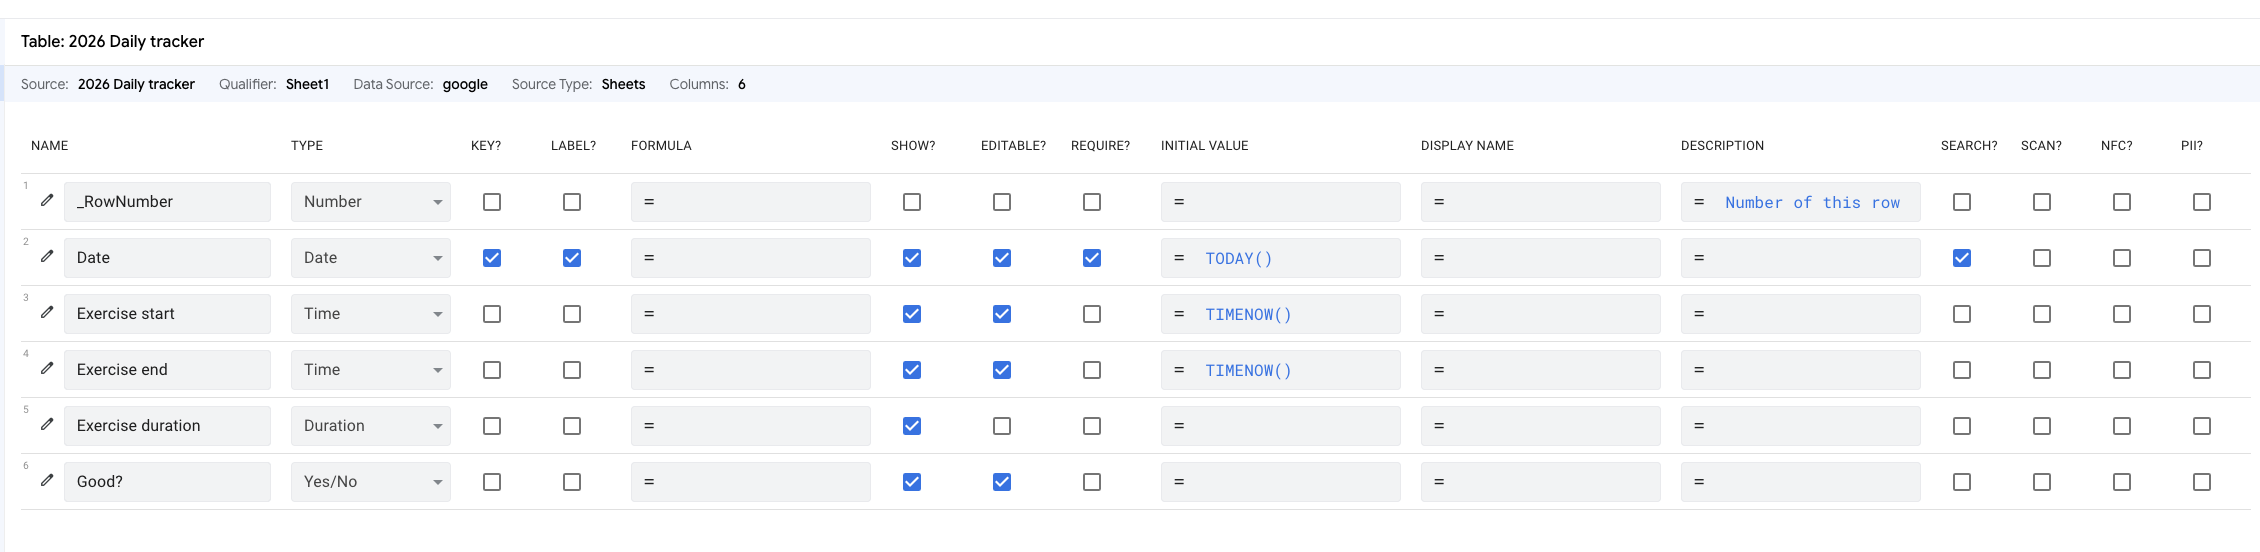
Task: Enable REQUIRE? for Exercise start
Action: point(1092,314)
